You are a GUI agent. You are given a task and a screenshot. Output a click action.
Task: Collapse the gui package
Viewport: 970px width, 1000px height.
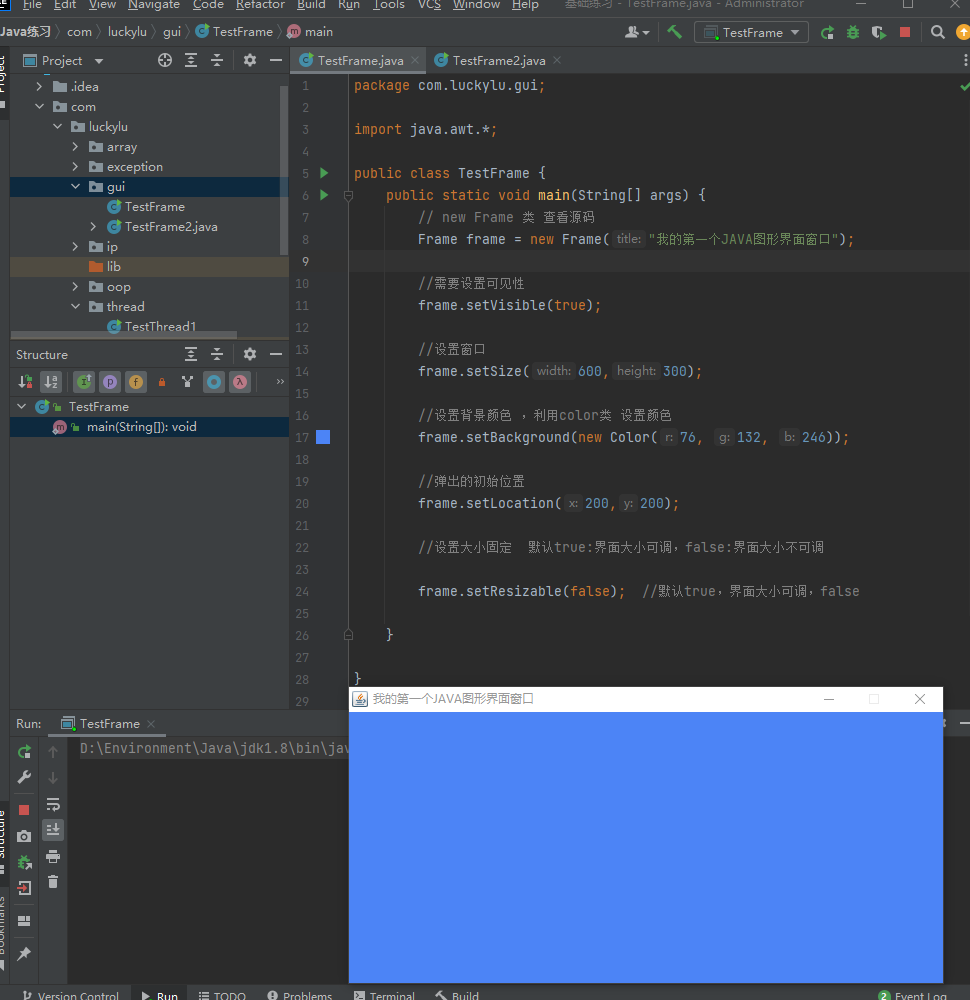pyautogui.click(x=75, y=186)
